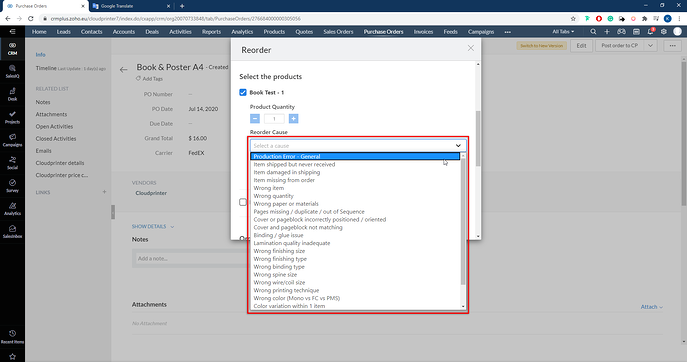Click Switch to New Version
Image resolution: width=687 pixels, height=362 pixels.
[542, 46]
